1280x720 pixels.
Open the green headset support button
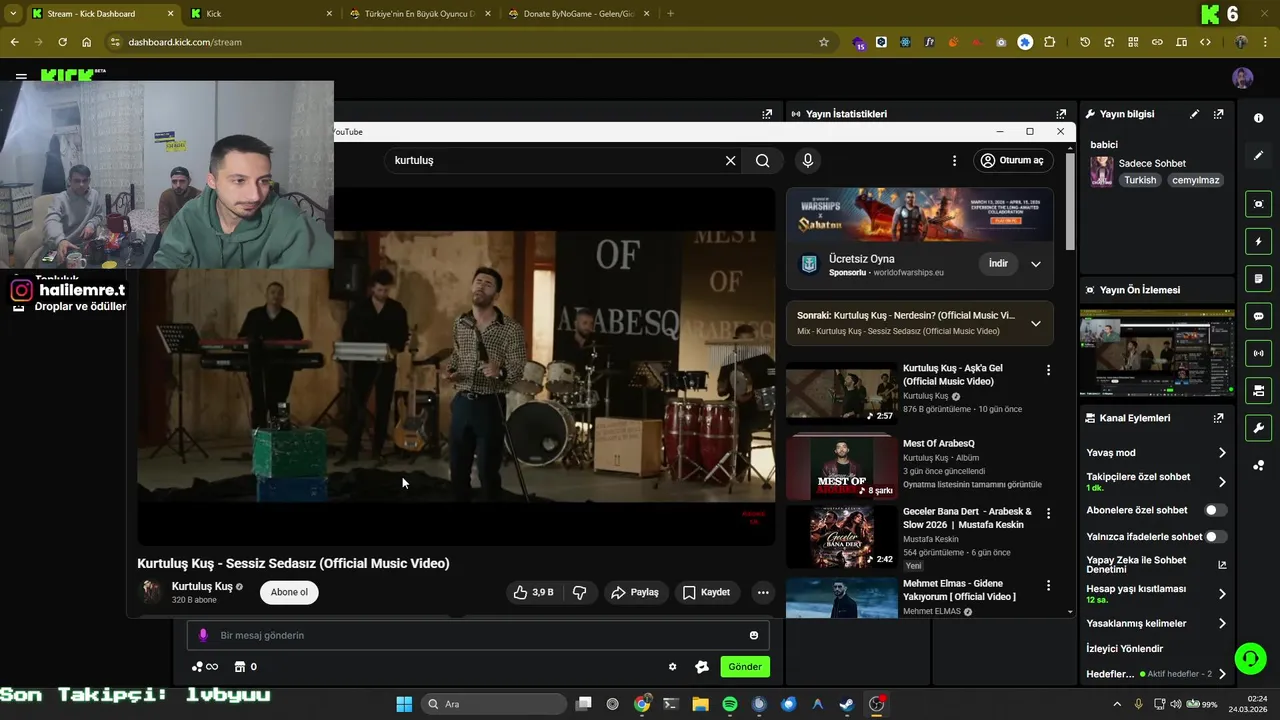click(1250, 658)
